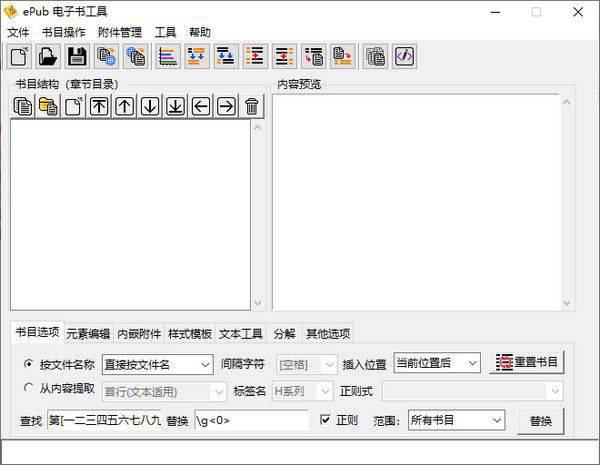Switch to the 样式模板 tab

190,334
